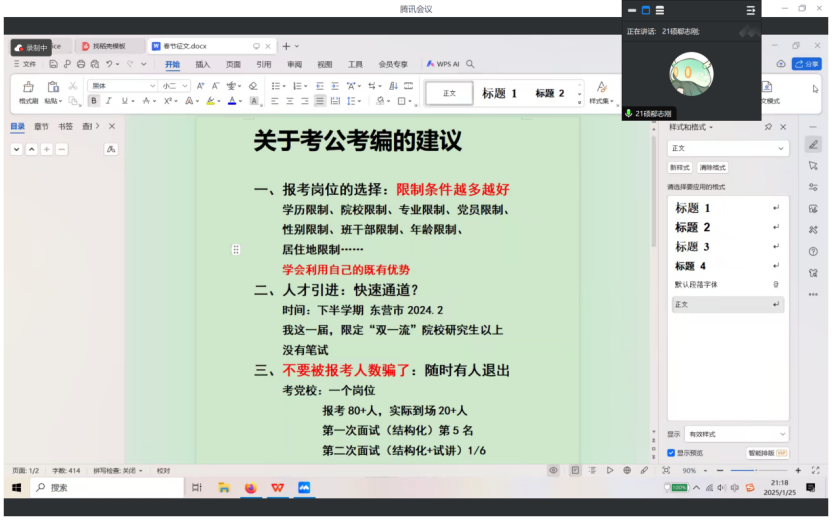
Task: Click the save icon in quick access toolbar
Action: (52, 64)
